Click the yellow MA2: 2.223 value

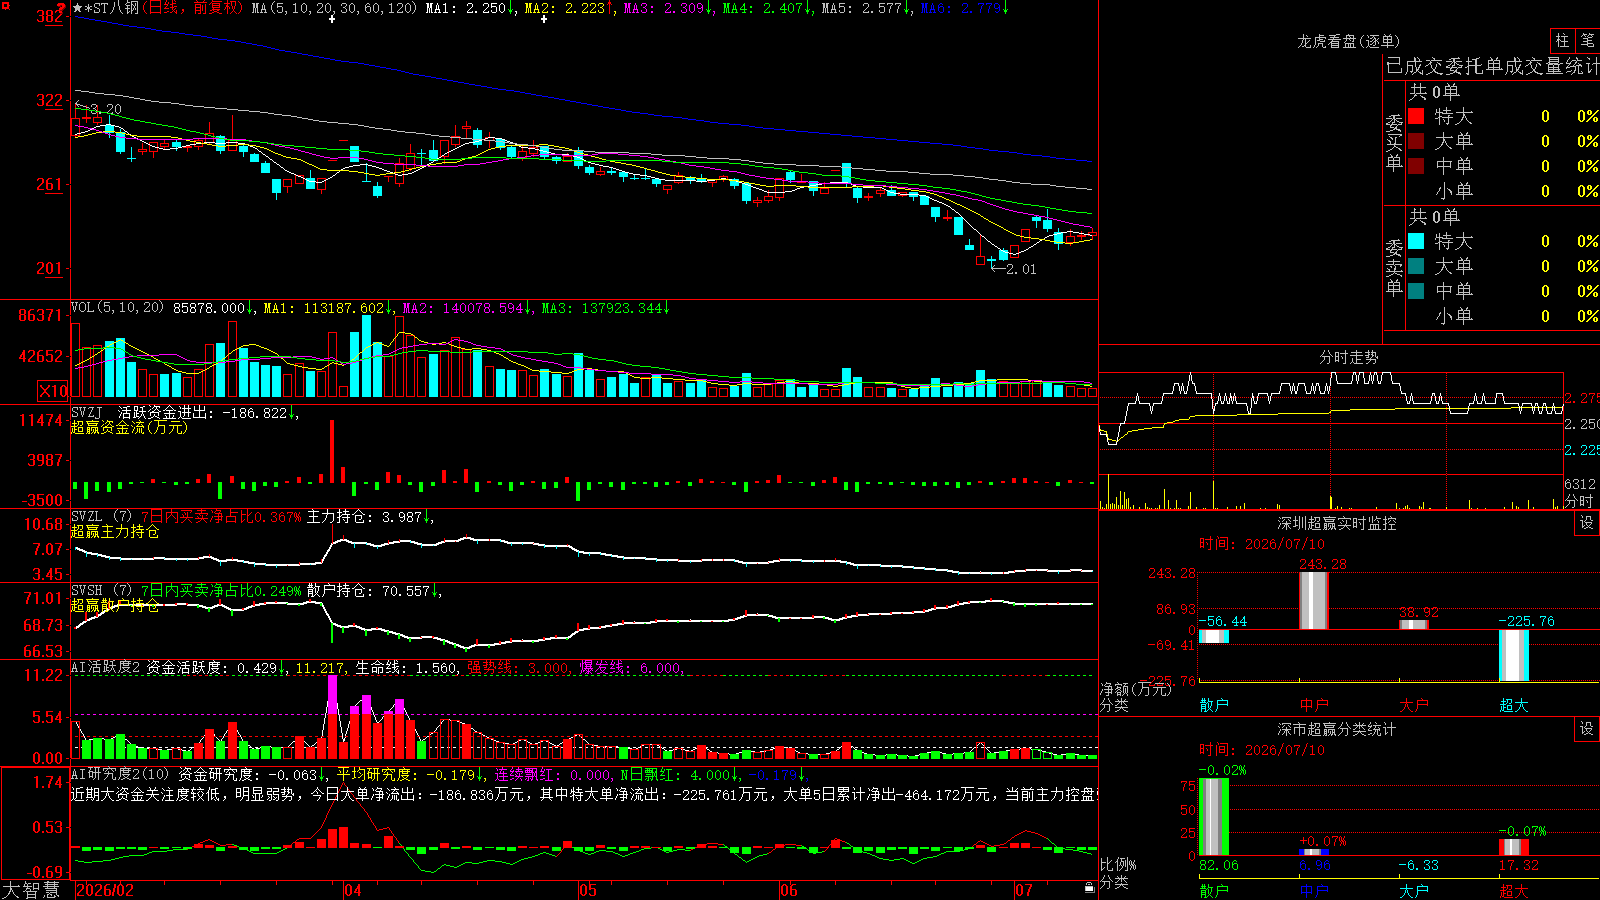569,8
